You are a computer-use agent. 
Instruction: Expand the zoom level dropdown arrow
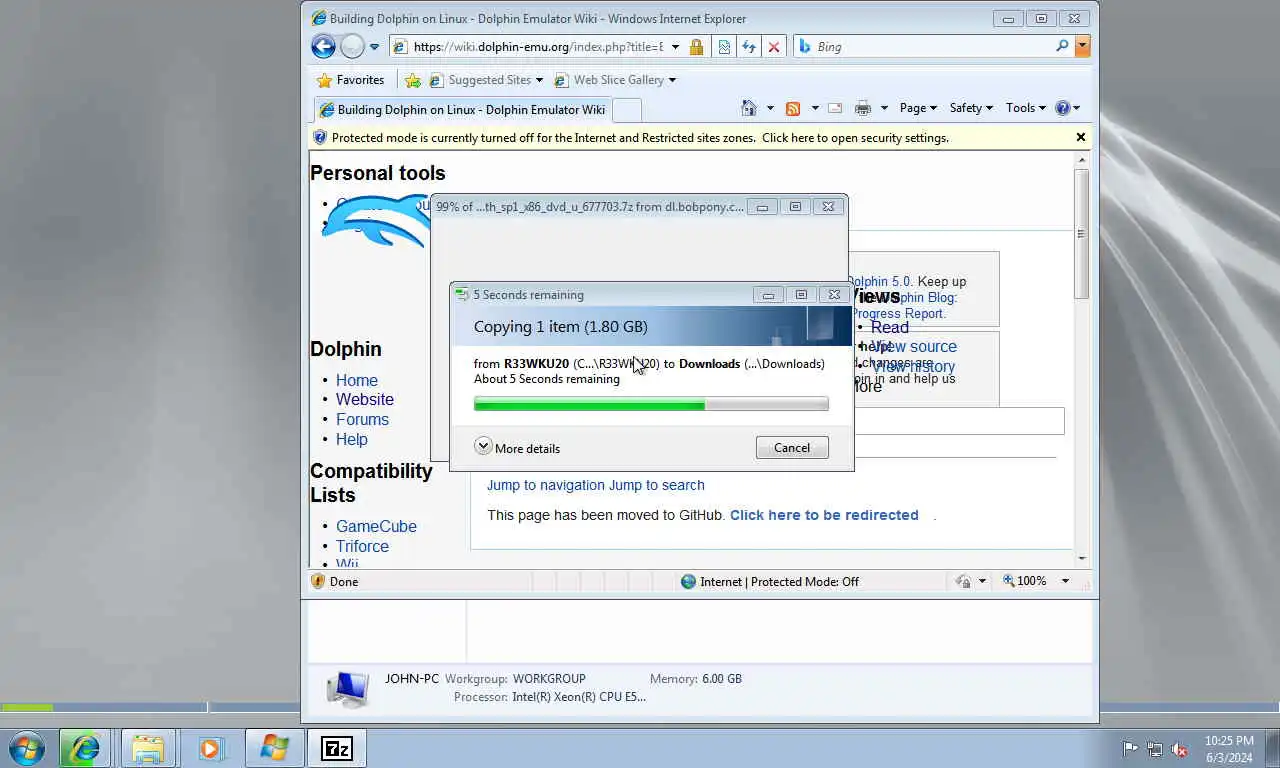[x=1065, y=581]
